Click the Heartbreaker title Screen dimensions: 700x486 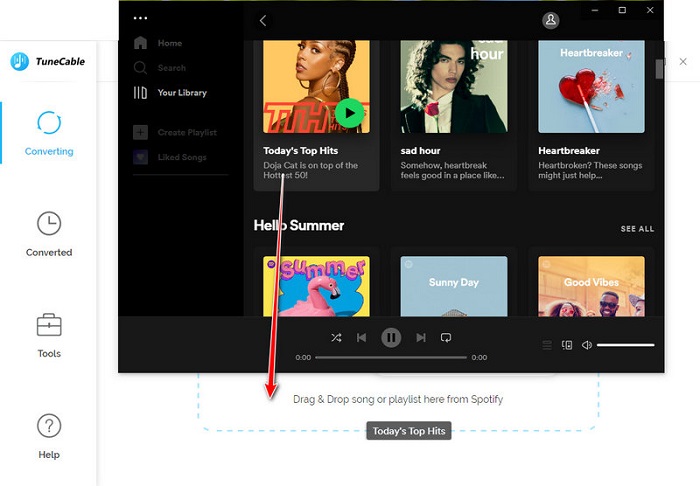tap(569, 151)
